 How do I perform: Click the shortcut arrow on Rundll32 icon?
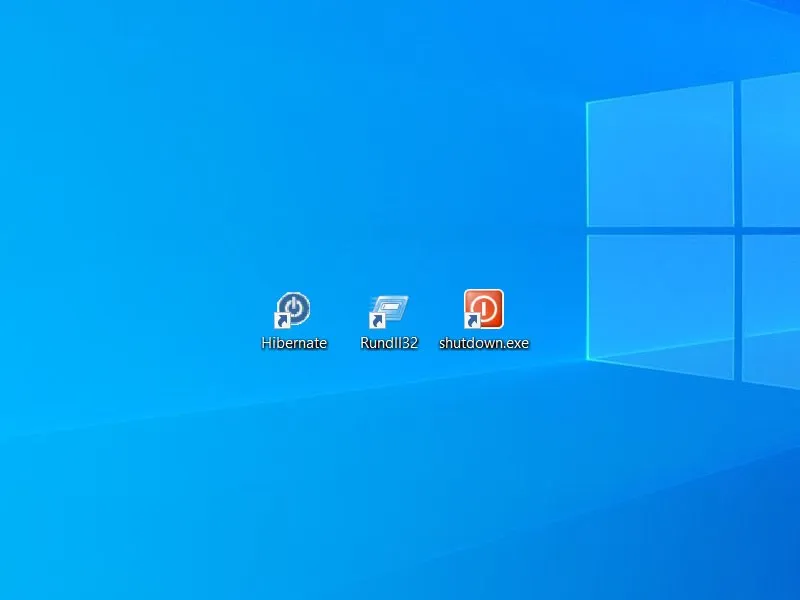pyautogui.click(x=377, y=321)
